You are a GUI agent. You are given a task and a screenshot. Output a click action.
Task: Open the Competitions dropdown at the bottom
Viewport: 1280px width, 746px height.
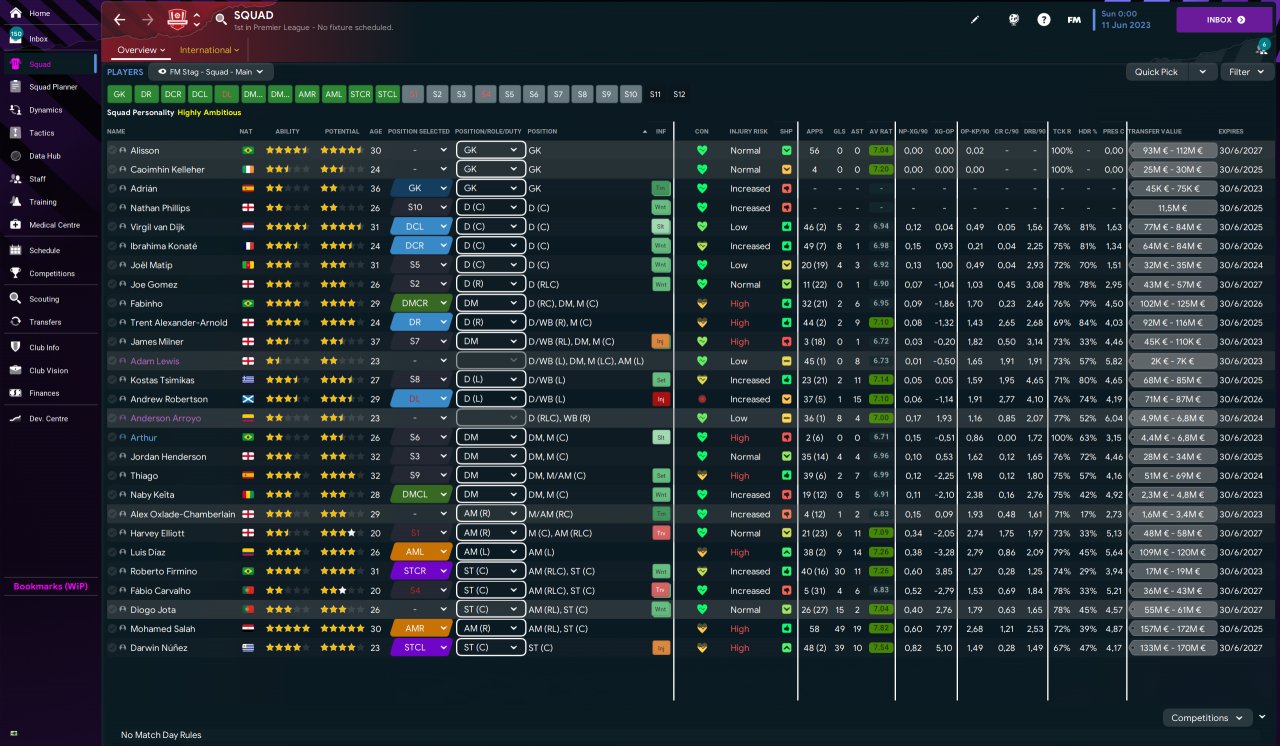click(1207, 718)
